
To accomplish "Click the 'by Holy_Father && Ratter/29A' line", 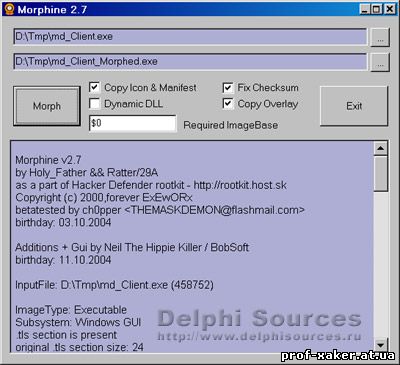I will (87, 172).
